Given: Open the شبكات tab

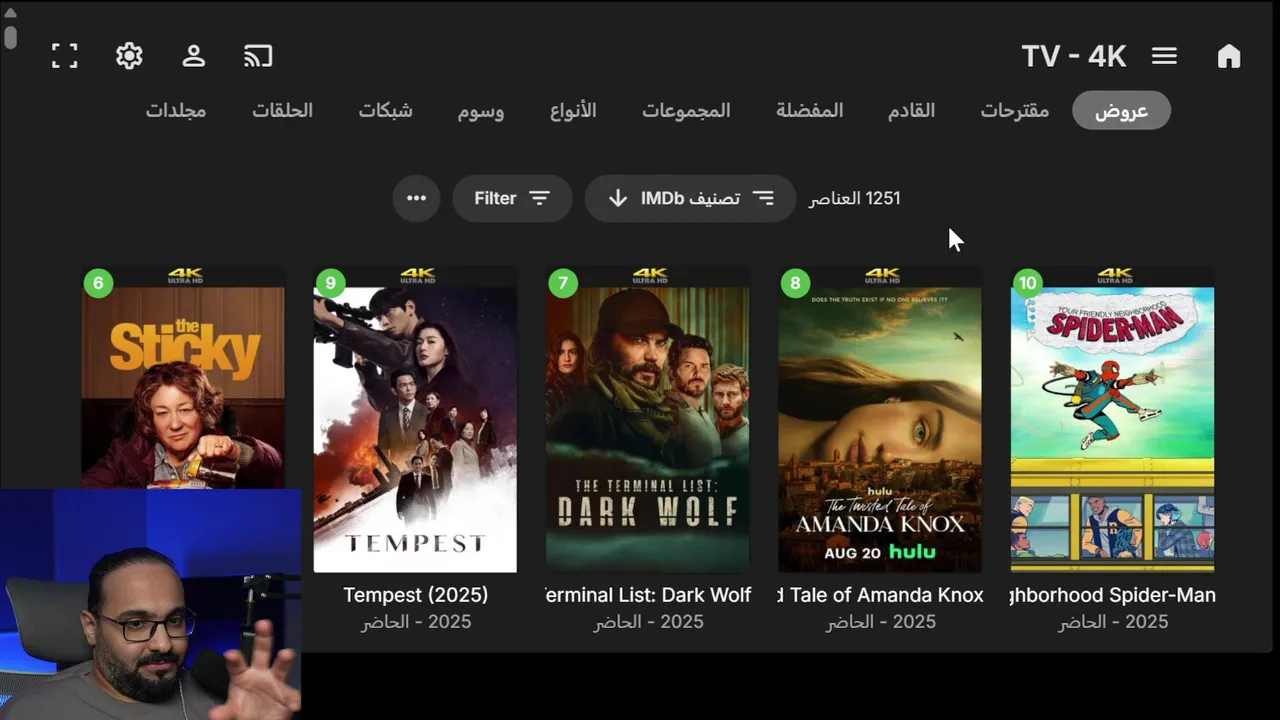Looking at the screenshot, I should pos(386,111).
